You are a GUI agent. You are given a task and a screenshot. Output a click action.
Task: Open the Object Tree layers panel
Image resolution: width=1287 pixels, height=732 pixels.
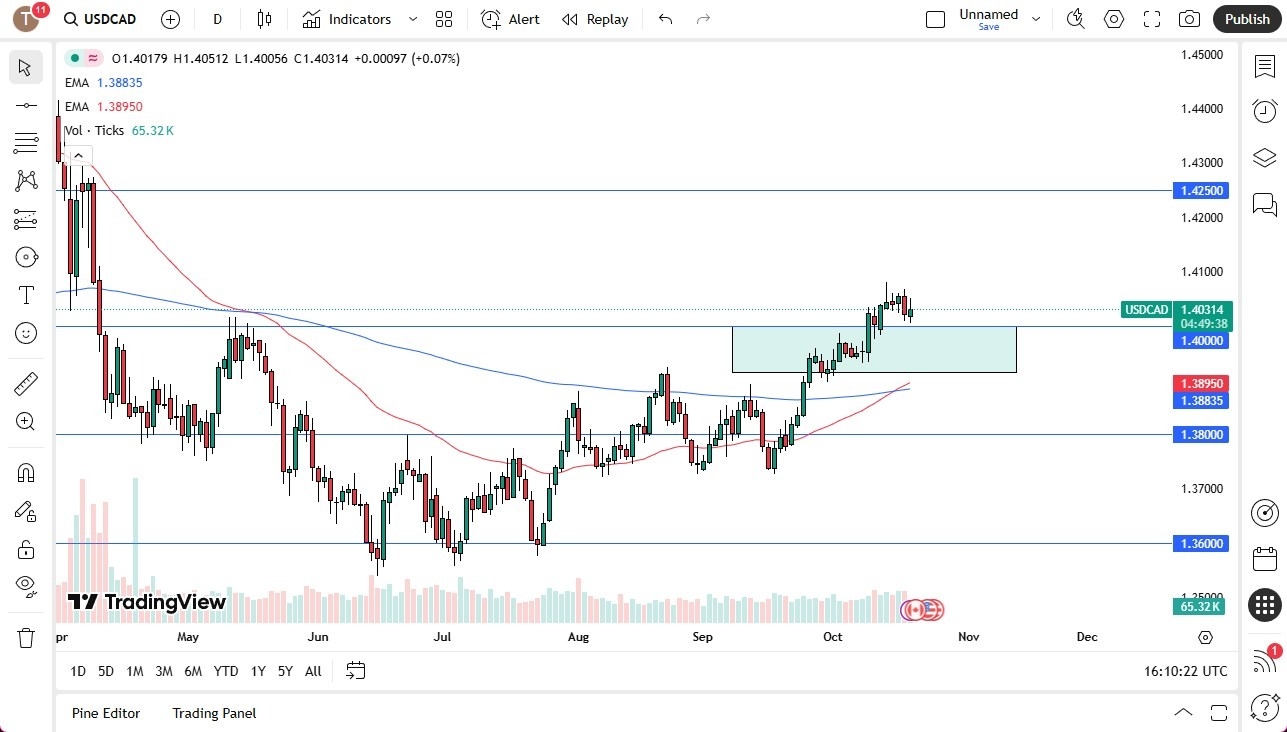coord(1264,157)
